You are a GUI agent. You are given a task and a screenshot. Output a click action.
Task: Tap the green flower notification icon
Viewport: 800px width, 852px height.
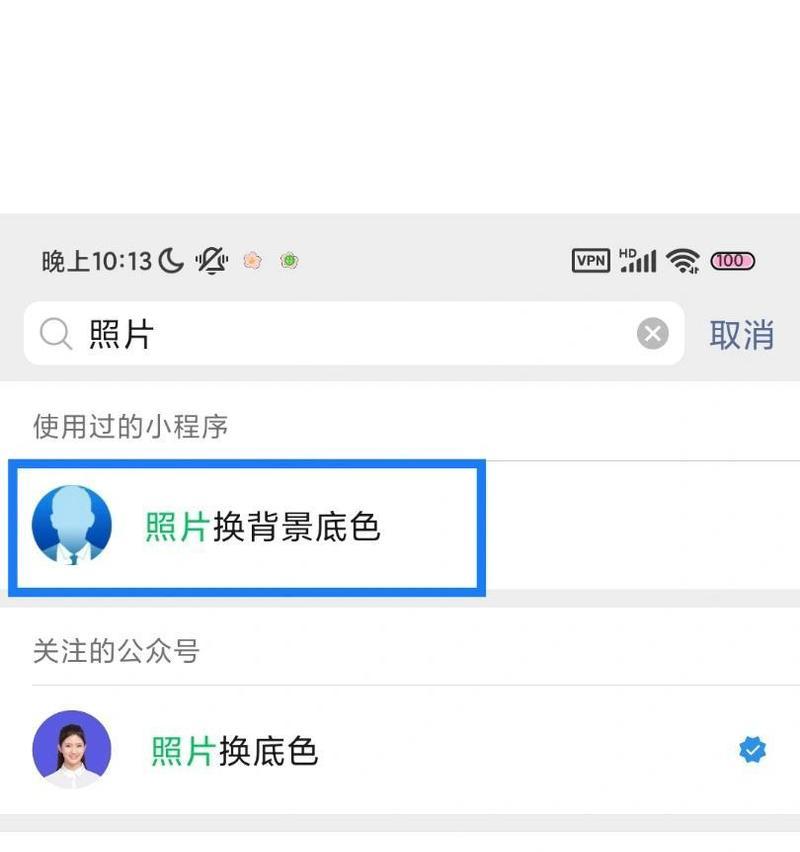point(289,261)
